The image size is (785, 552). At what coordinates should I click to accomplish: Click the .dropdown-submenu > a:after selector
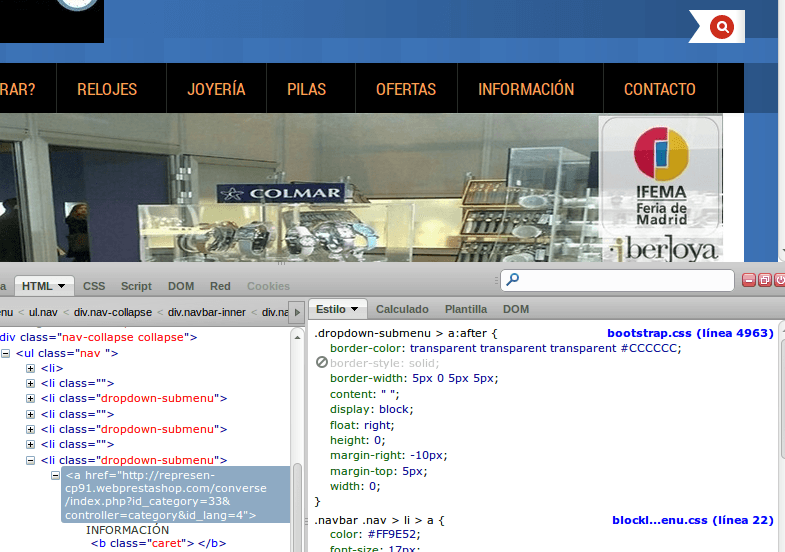tap(401, 333)
